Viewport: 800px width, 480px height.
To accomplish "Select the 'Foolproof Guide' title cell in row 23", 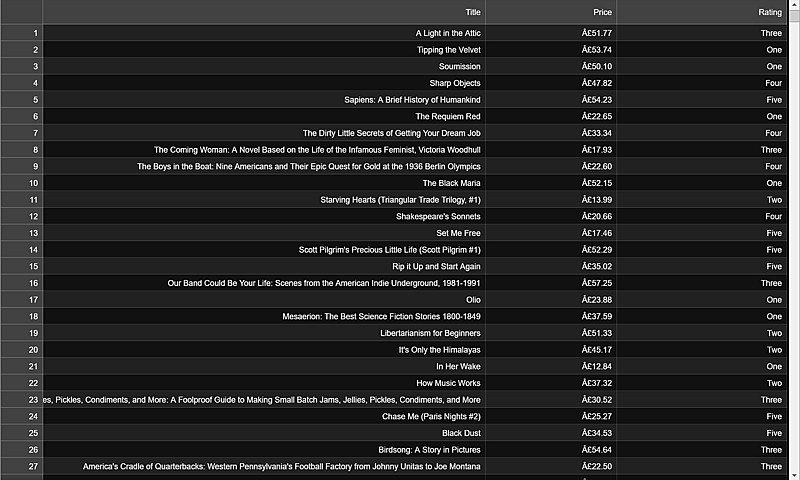I will [x=264, y=400].
